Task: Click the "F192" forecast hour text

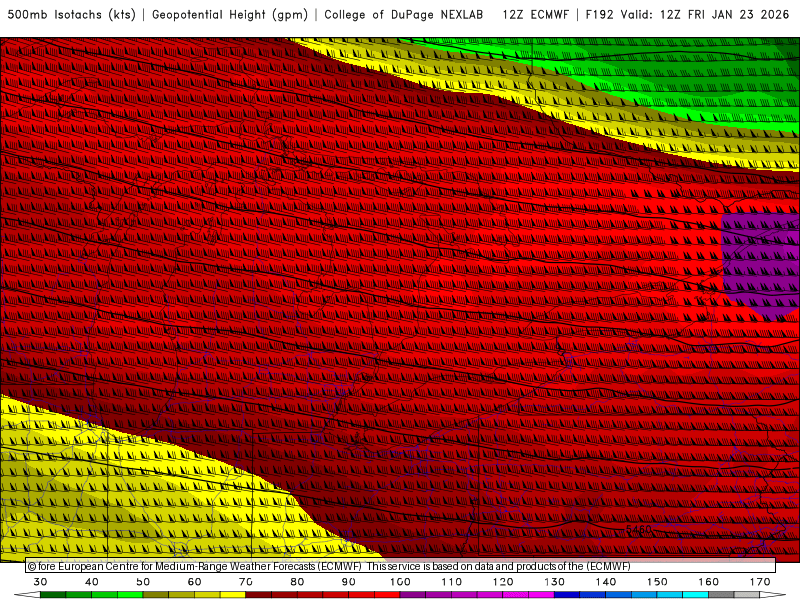Action: 599,15
